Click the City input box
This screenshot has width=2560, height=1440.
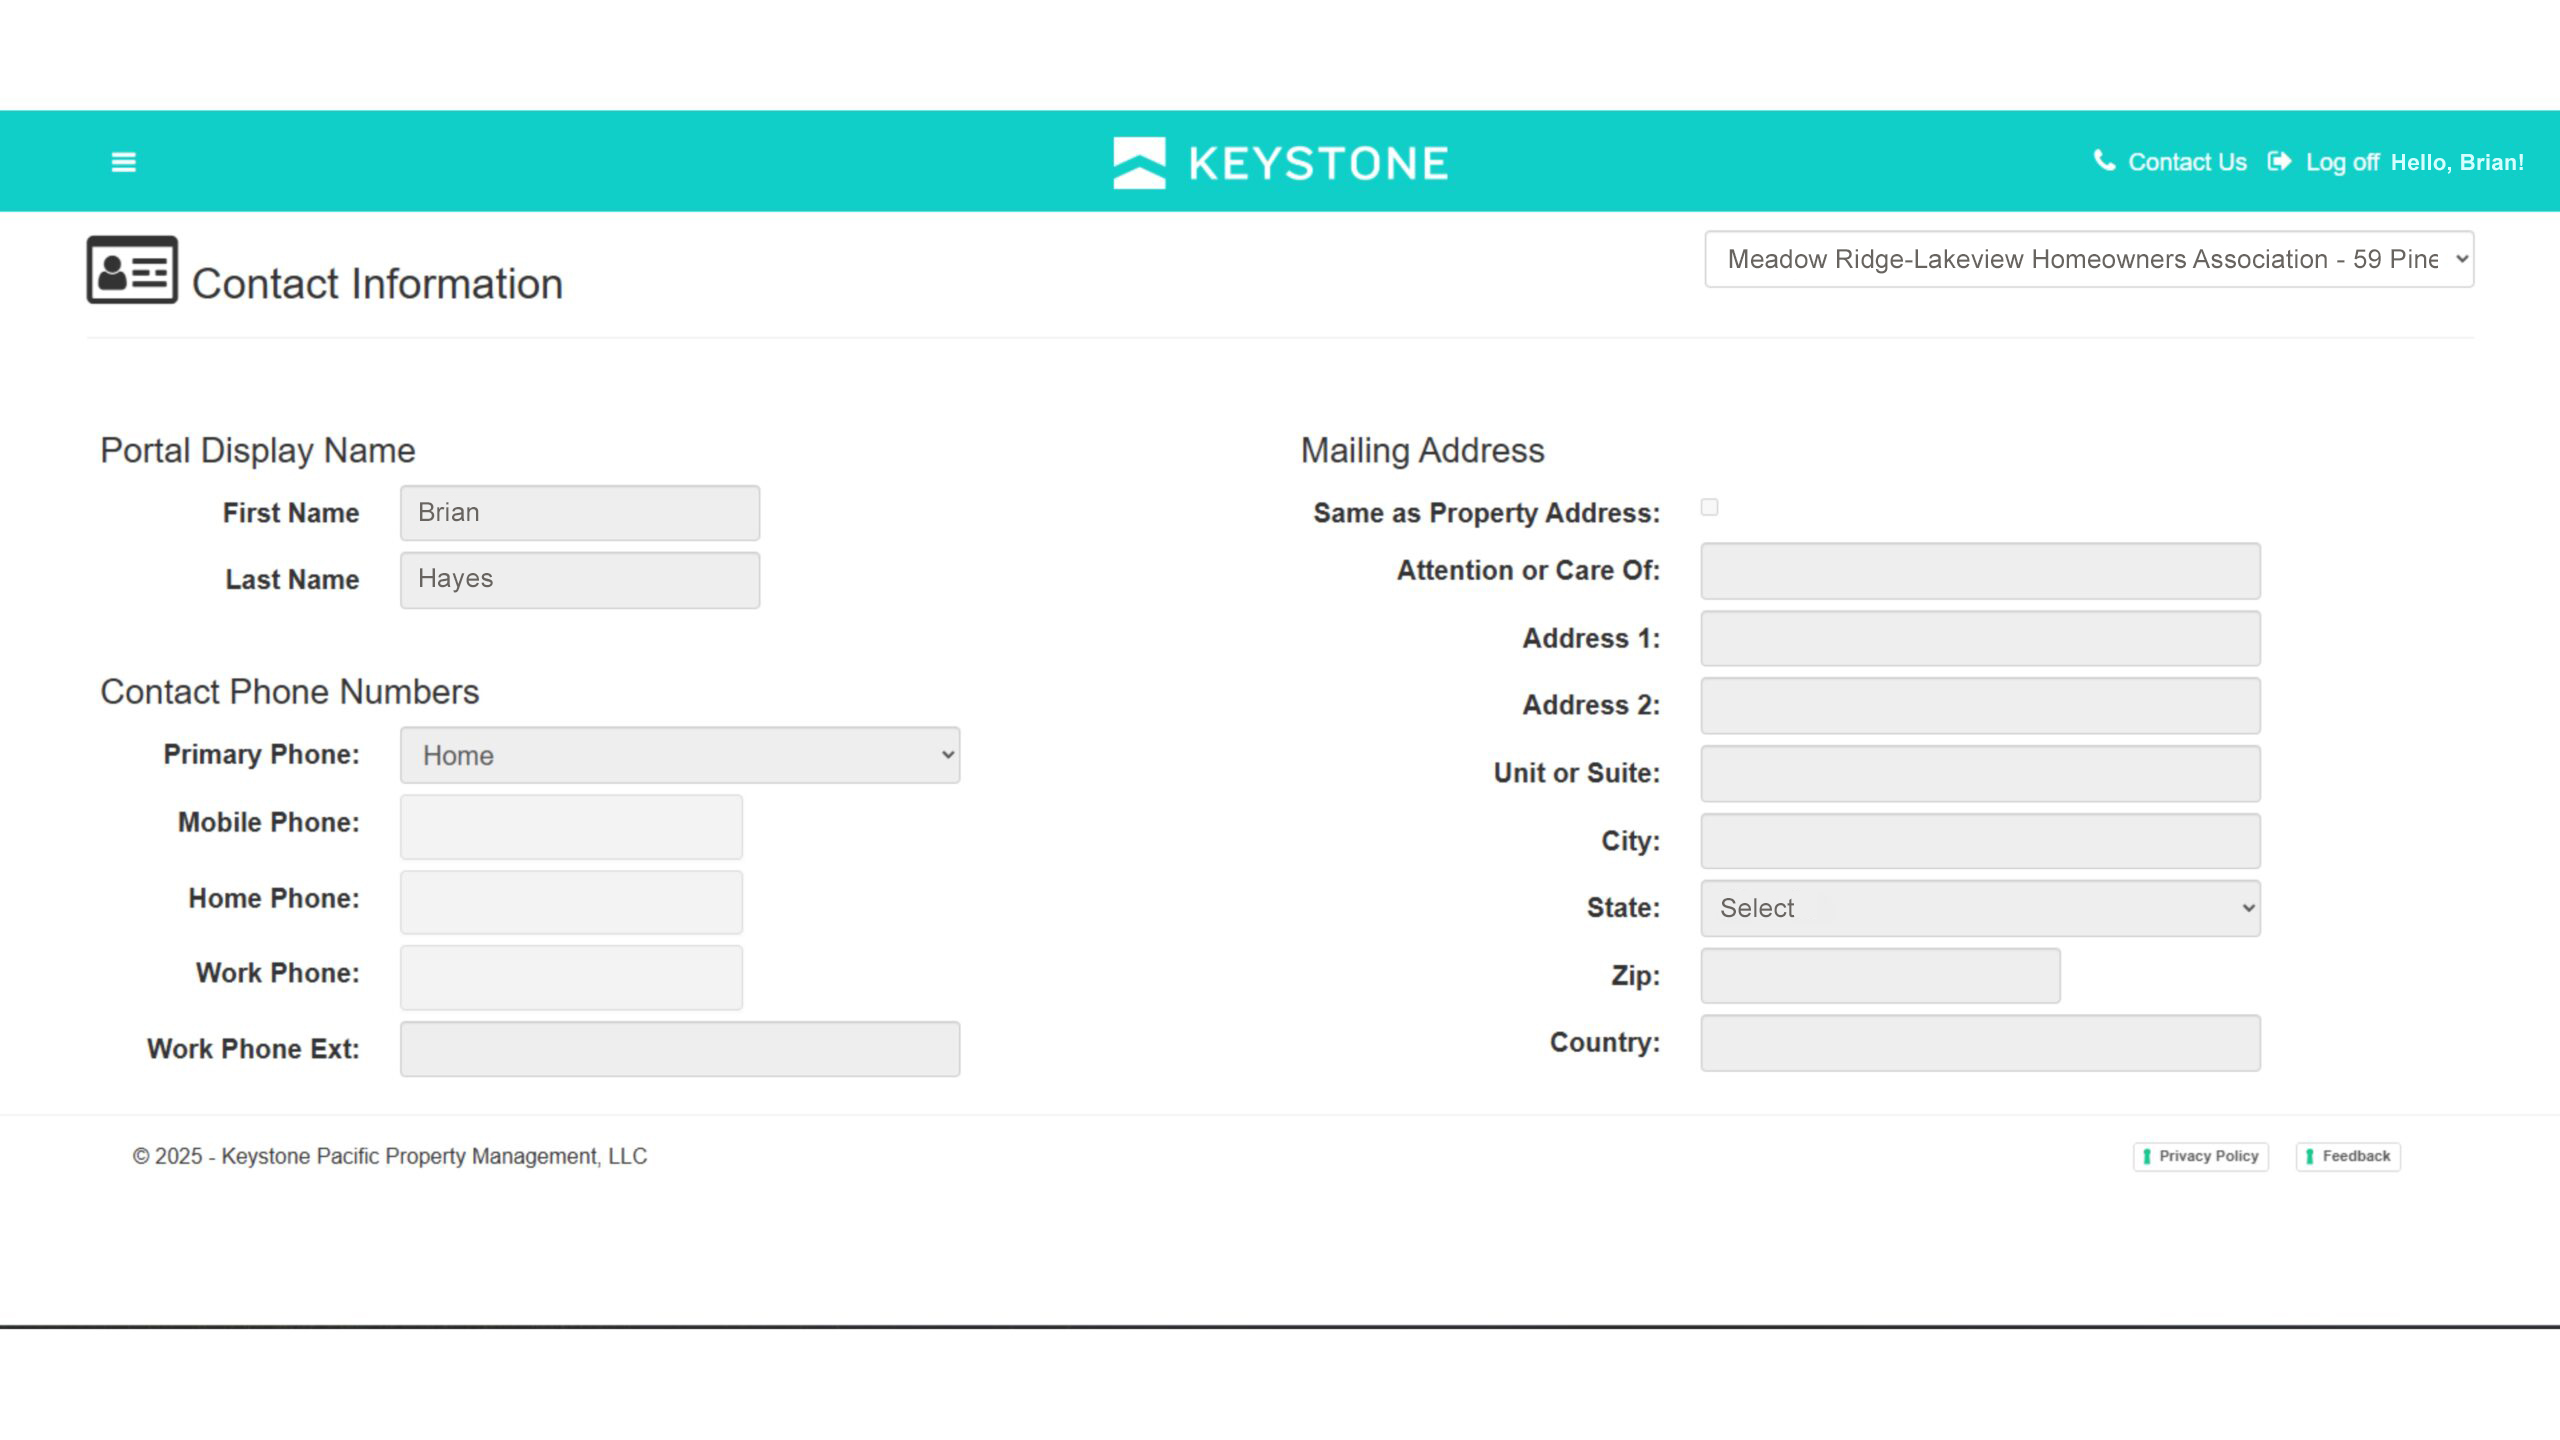click(1980, 841)
